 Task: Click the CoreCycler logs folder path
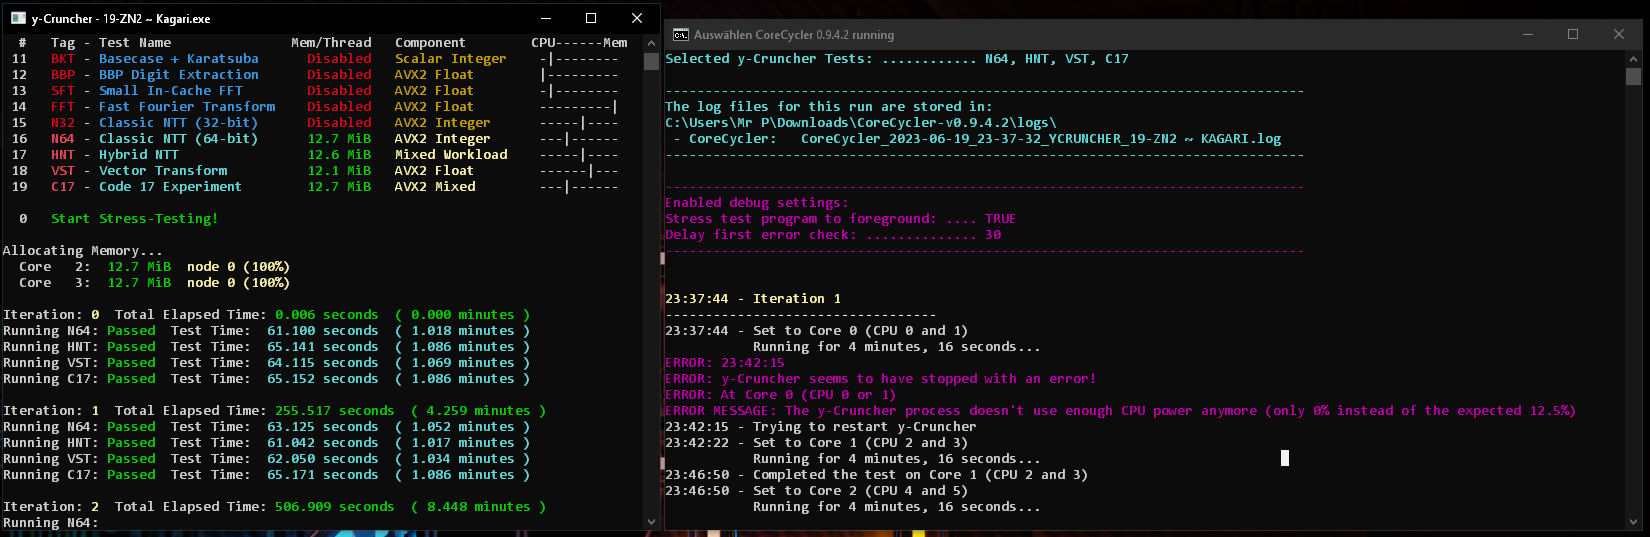861,123
